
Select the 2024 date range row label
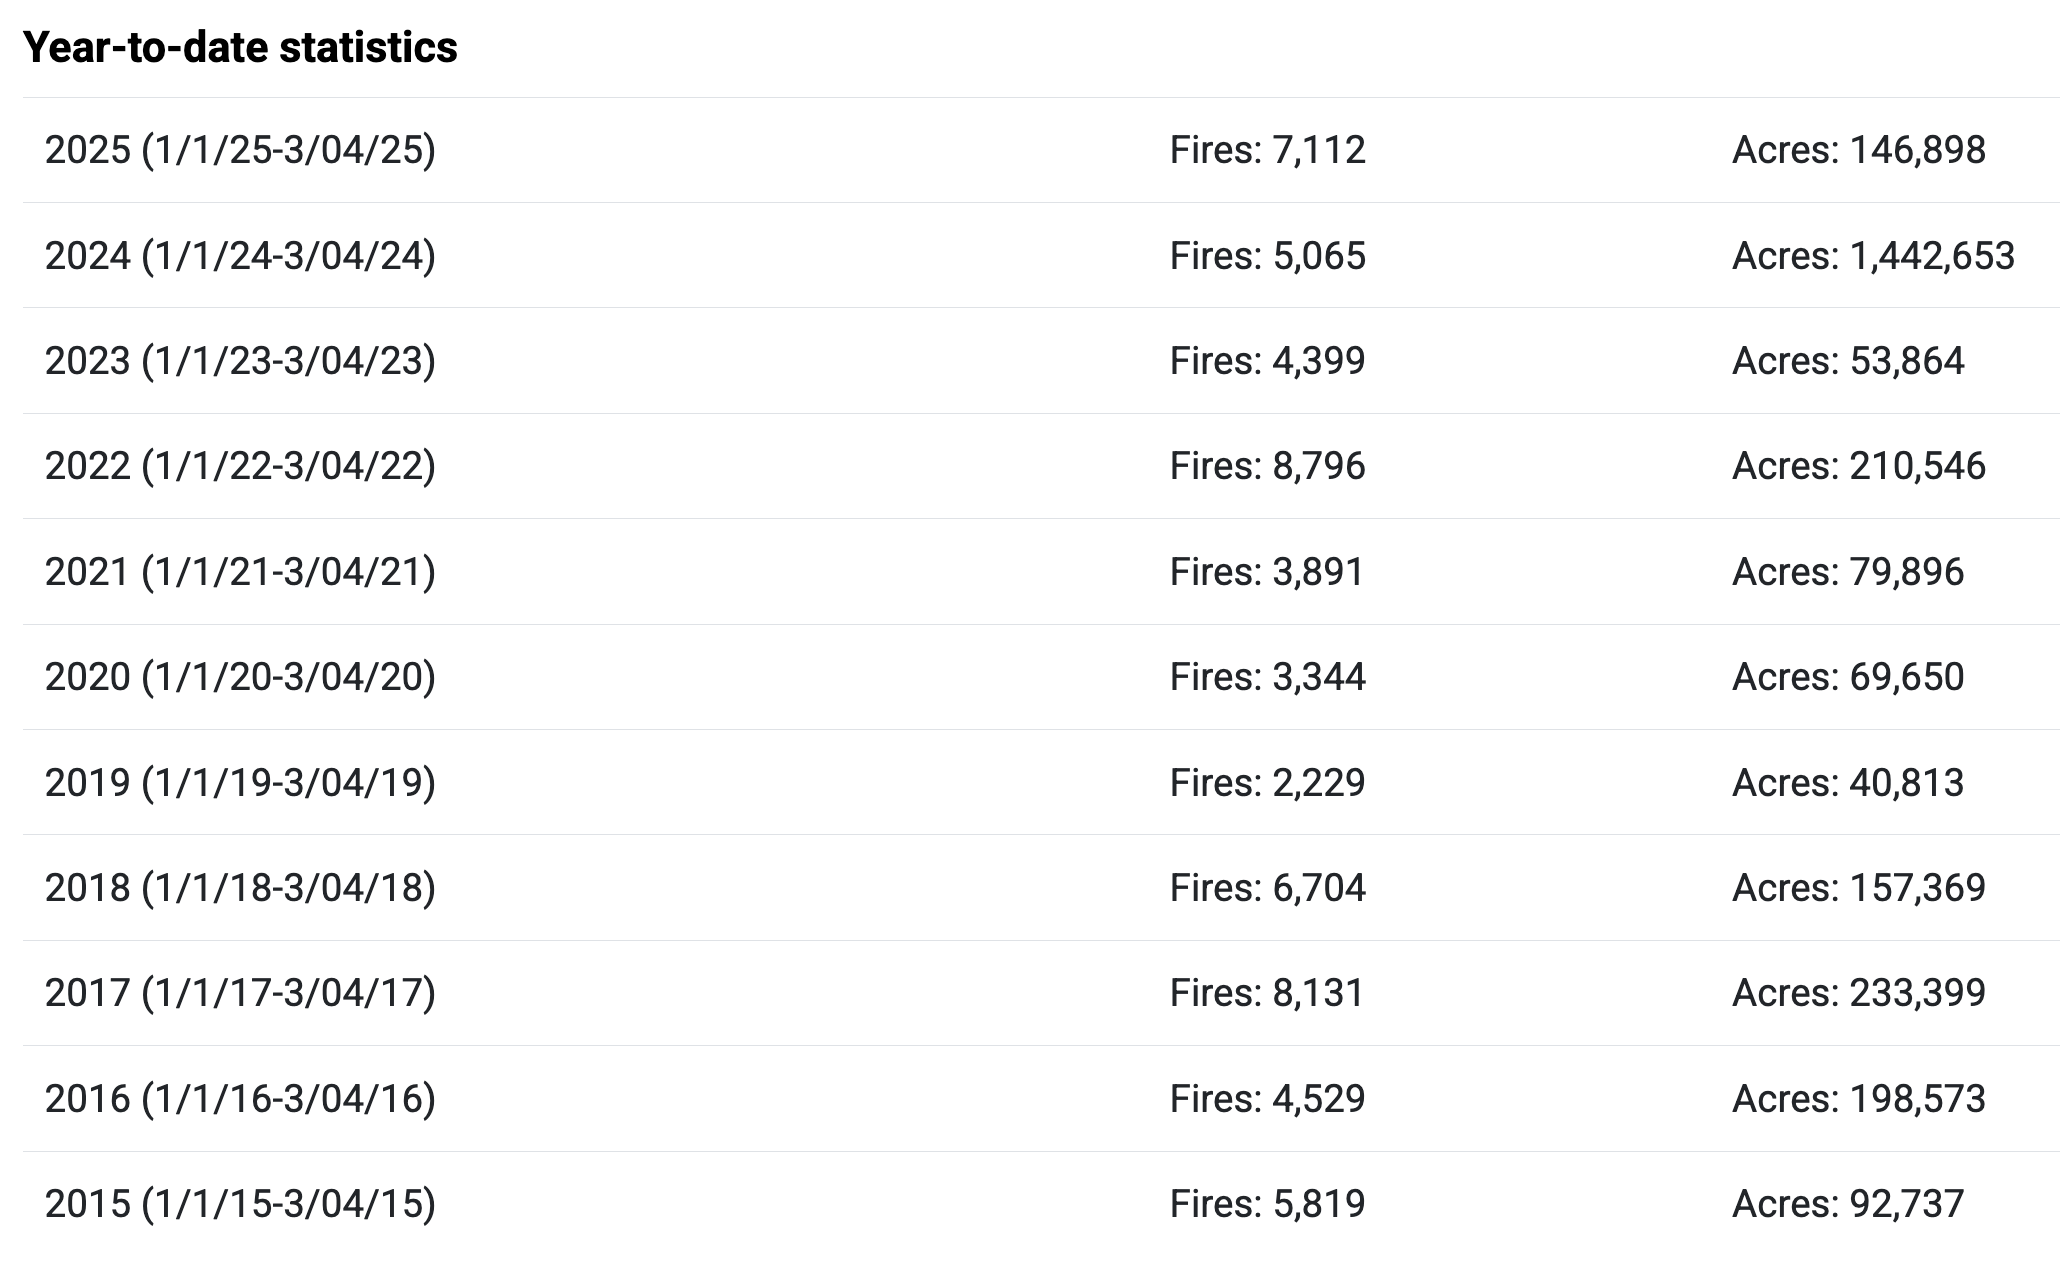240,256
